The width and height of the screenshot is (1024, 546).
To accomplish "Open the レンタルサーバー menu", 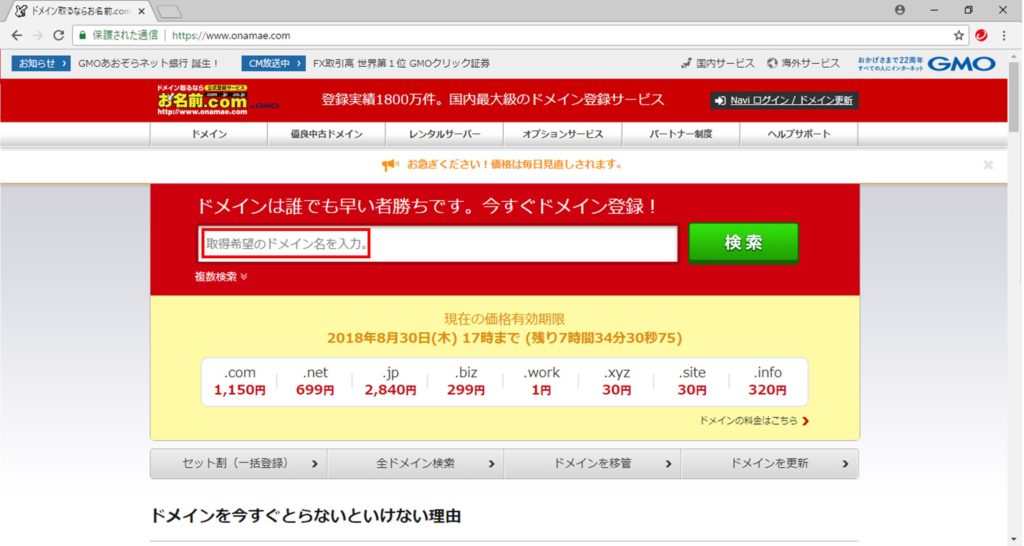I will pos(445,134).
